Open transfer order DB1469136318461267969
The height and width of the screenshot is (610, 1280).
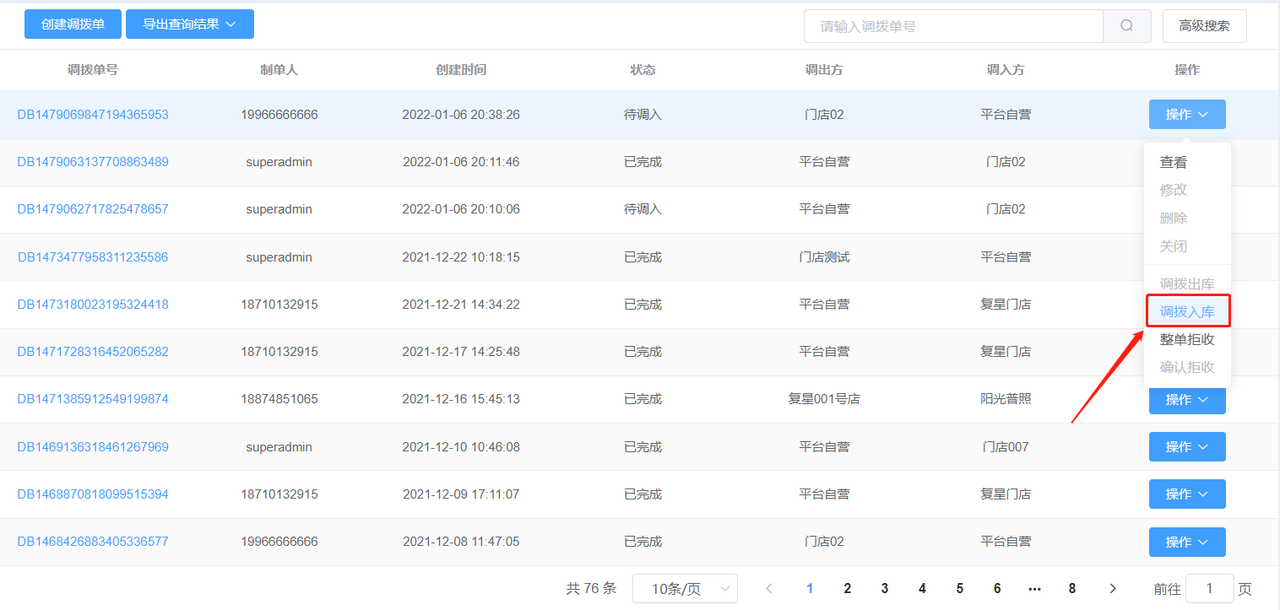click(x=93, y=447)
